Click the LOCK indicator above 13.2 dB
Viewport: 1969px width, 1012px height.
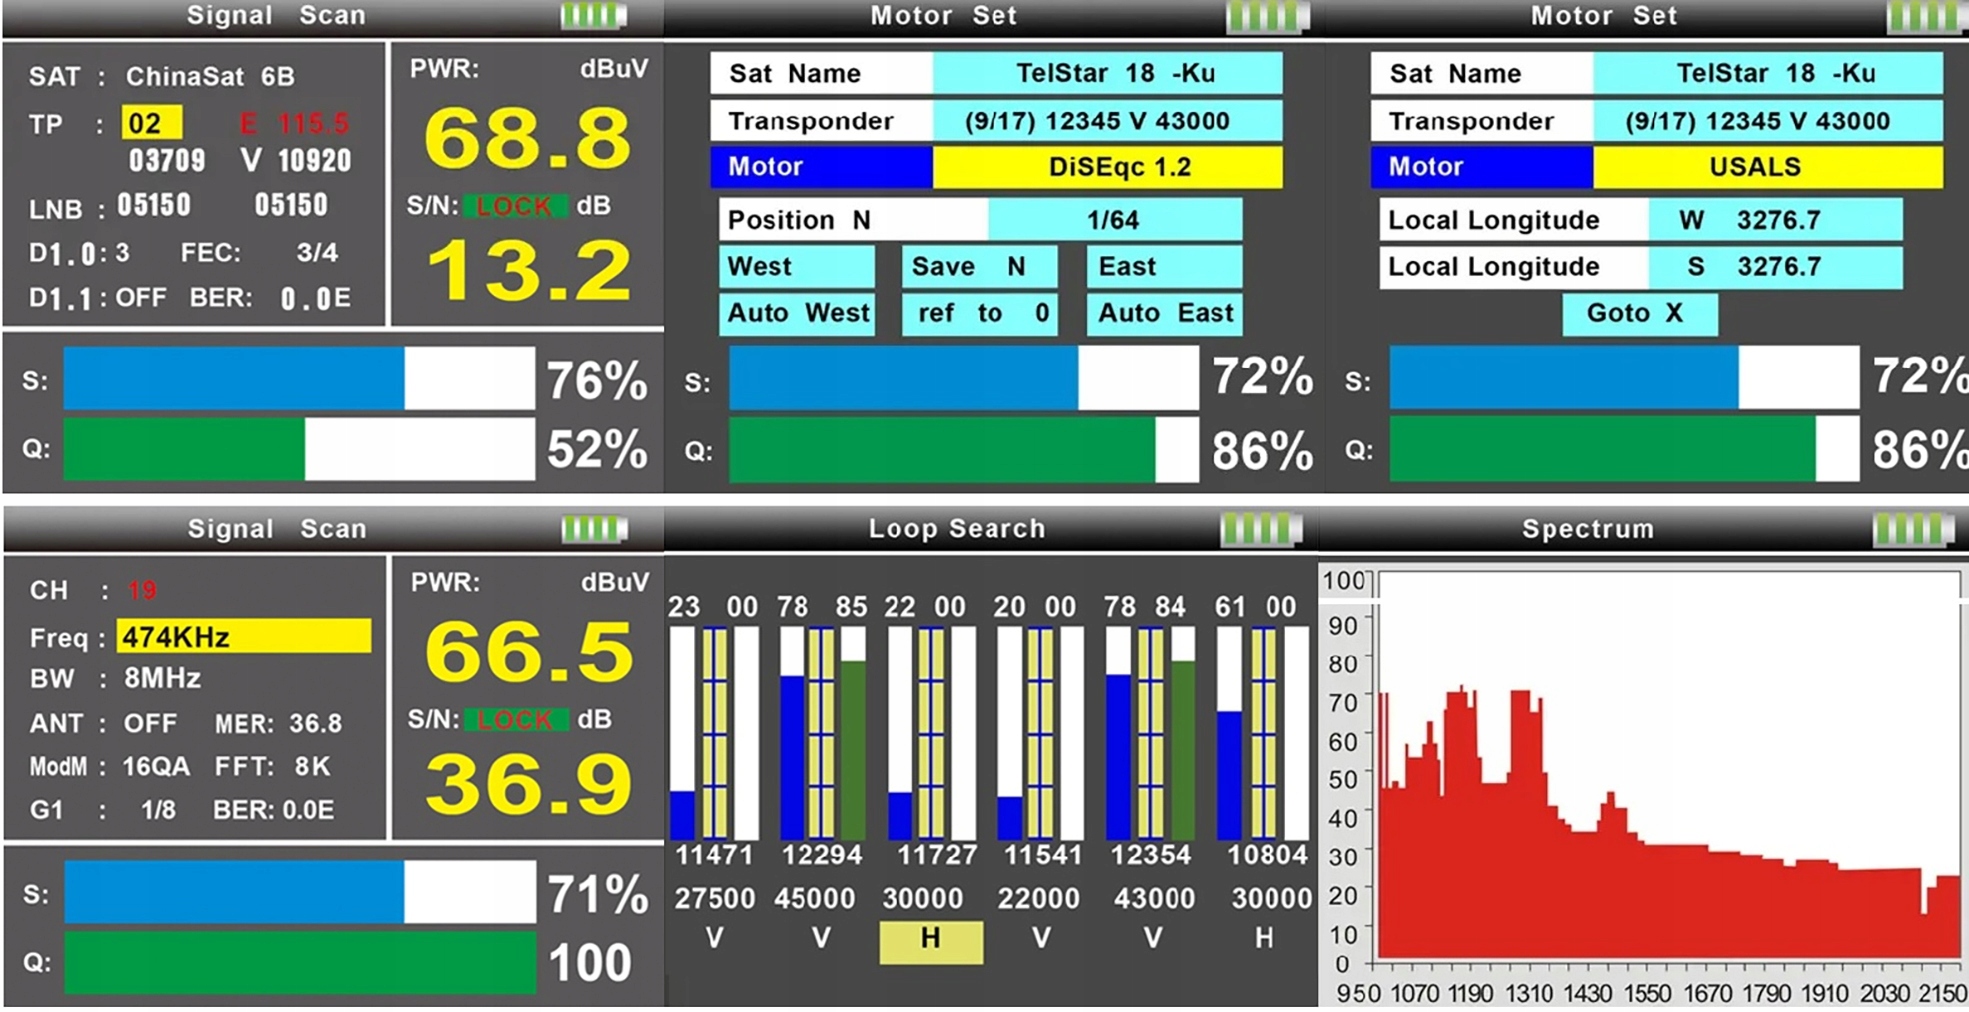tap(515, 206)
